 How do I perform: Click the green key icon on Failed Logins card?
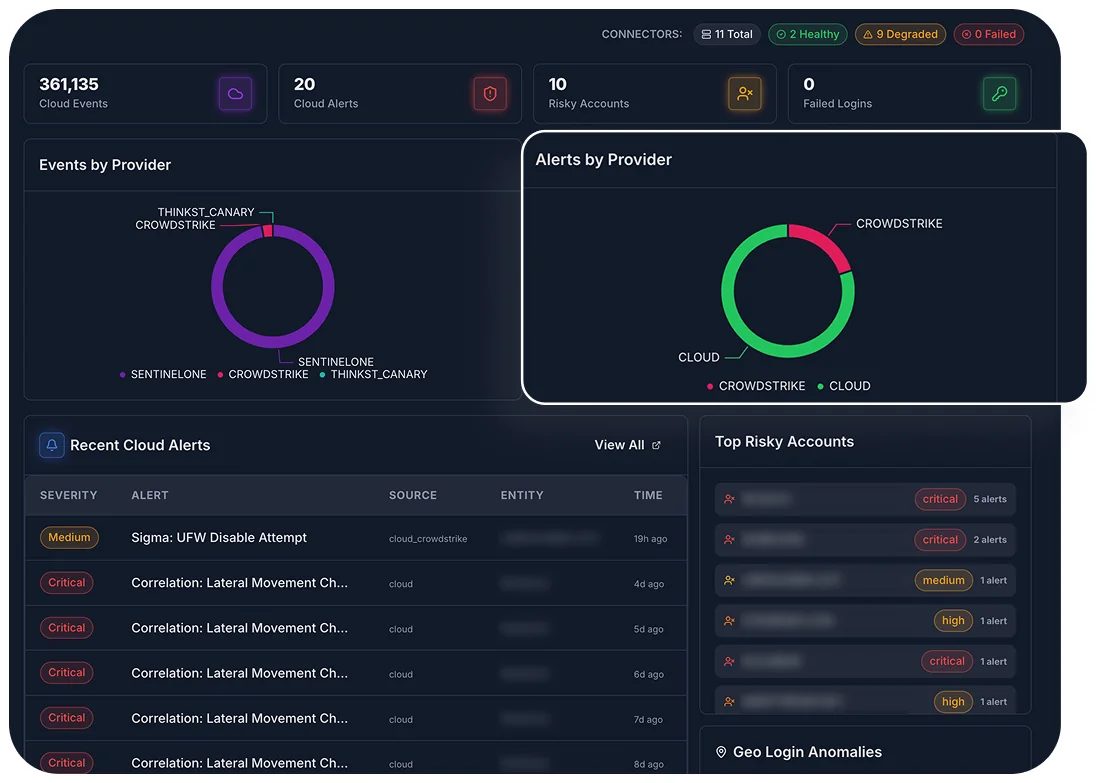pyautogui.click(x=1000, y=94)
